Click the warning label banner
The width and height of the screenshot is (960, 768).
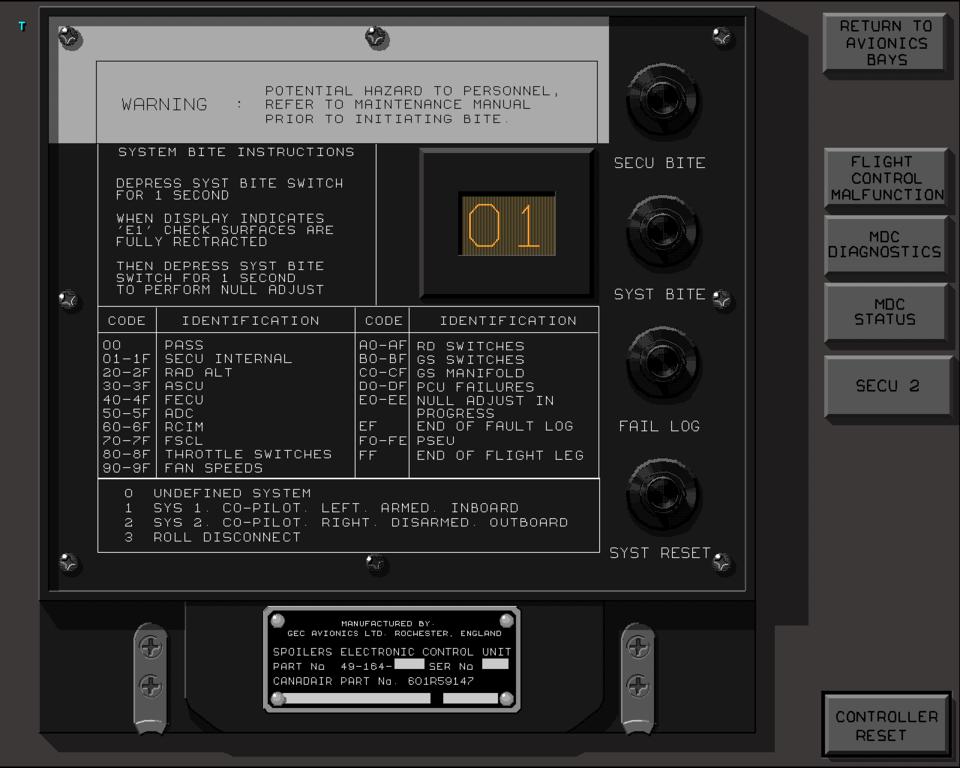[347, 104]
